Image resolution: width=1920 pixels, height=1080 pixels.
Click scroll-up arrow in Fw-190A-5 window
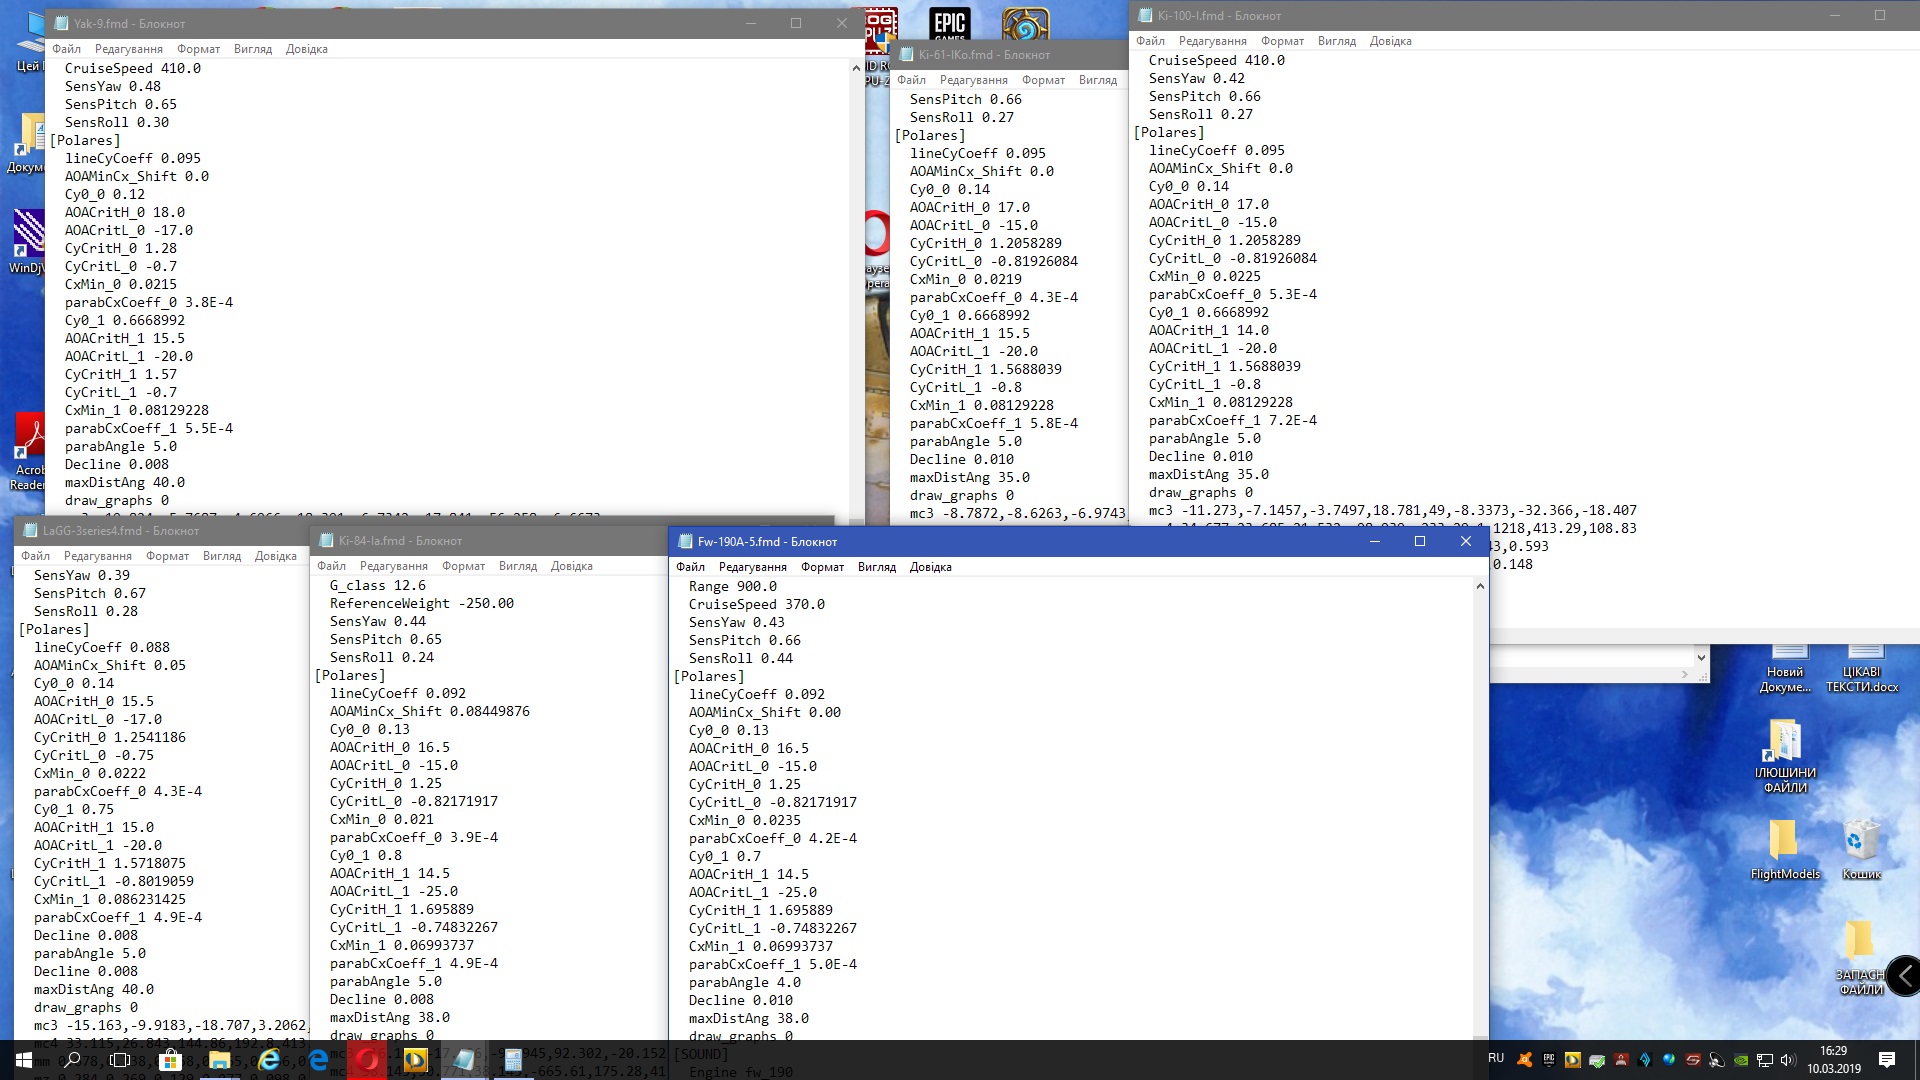1480,587
